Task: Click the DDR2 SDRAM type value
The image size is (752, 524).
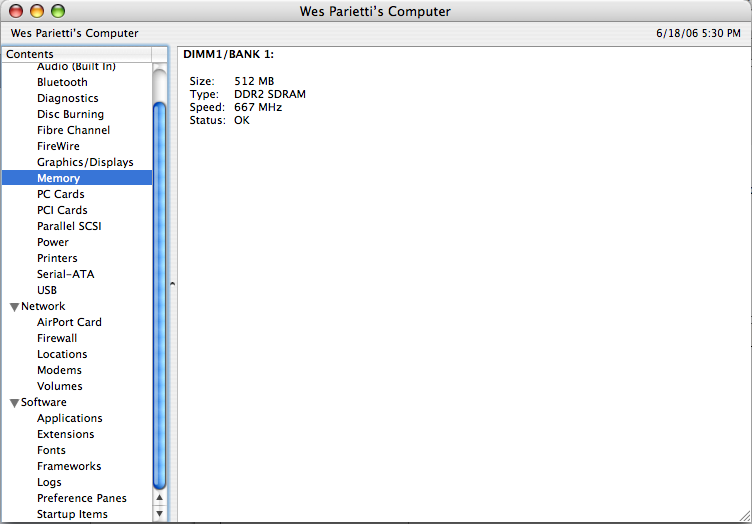Action: coord(270,94)
